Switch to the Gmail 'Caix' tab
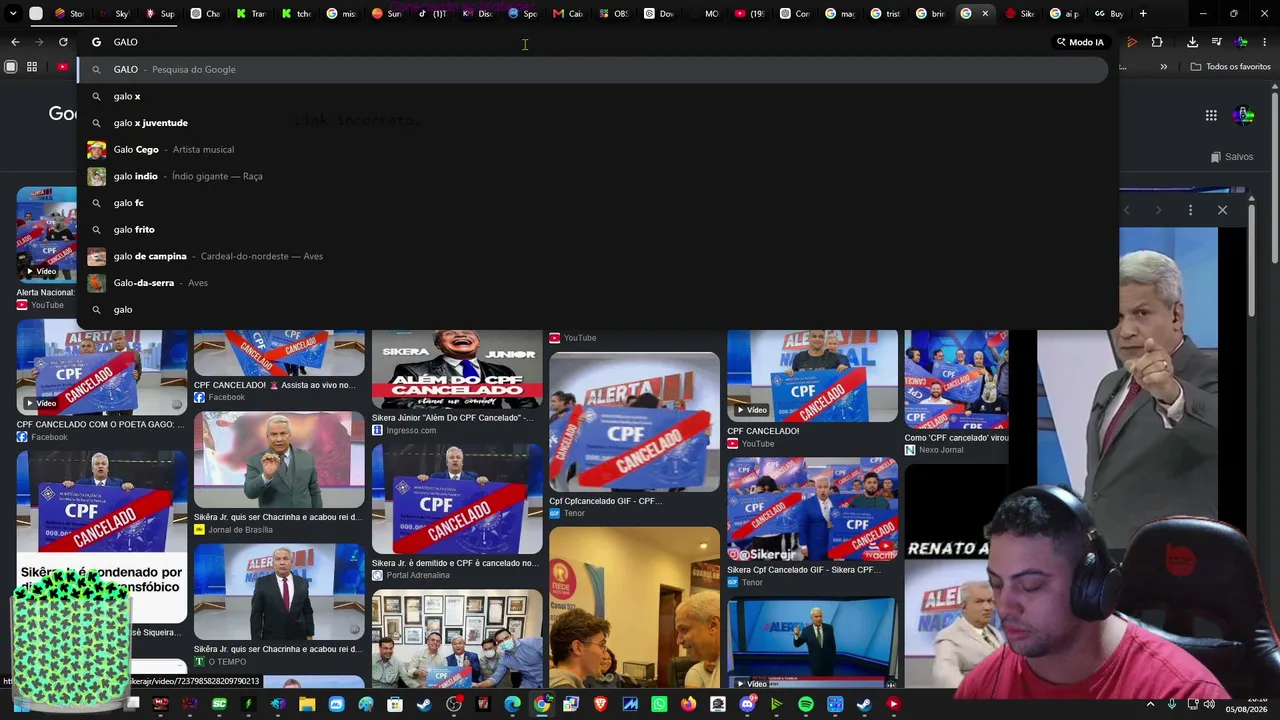The height and width of the screenshot is (720, 1280). pyautogui.click(x=568, y=14)
